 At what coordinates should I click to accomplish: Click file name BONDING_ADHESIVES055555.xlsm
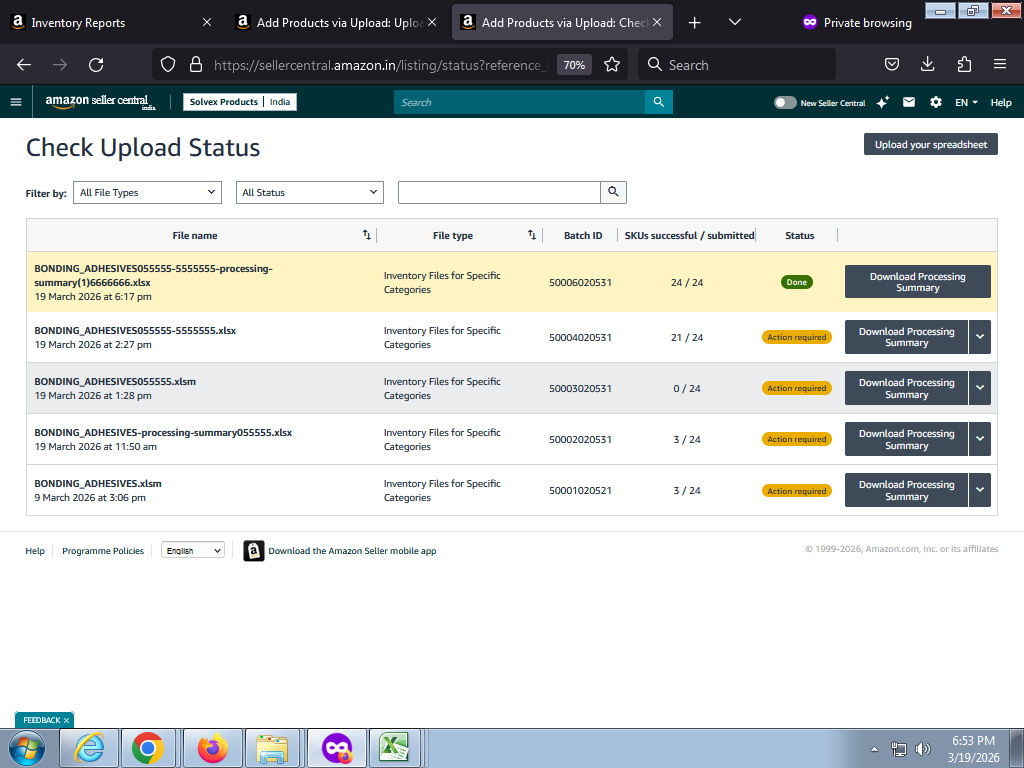(115, 381)
